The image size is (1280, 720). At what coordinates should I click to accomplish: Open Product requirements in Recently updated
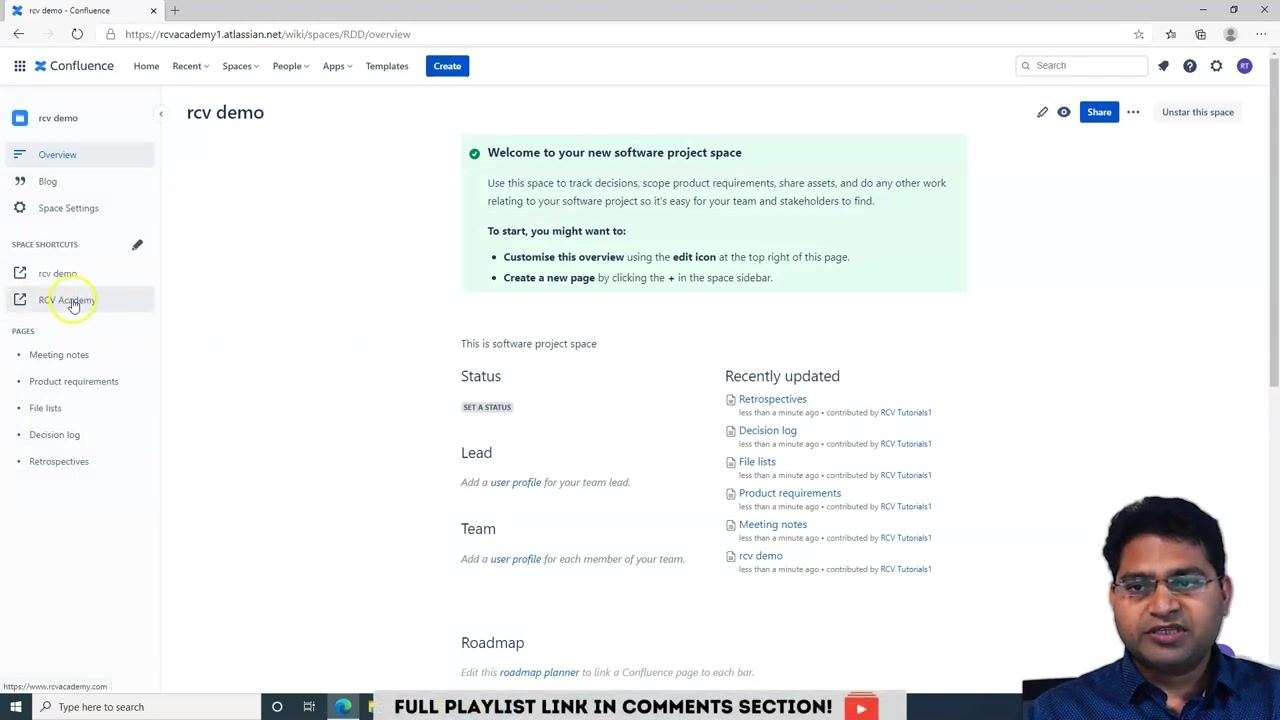pyautogui.click(x=789, y=493)
